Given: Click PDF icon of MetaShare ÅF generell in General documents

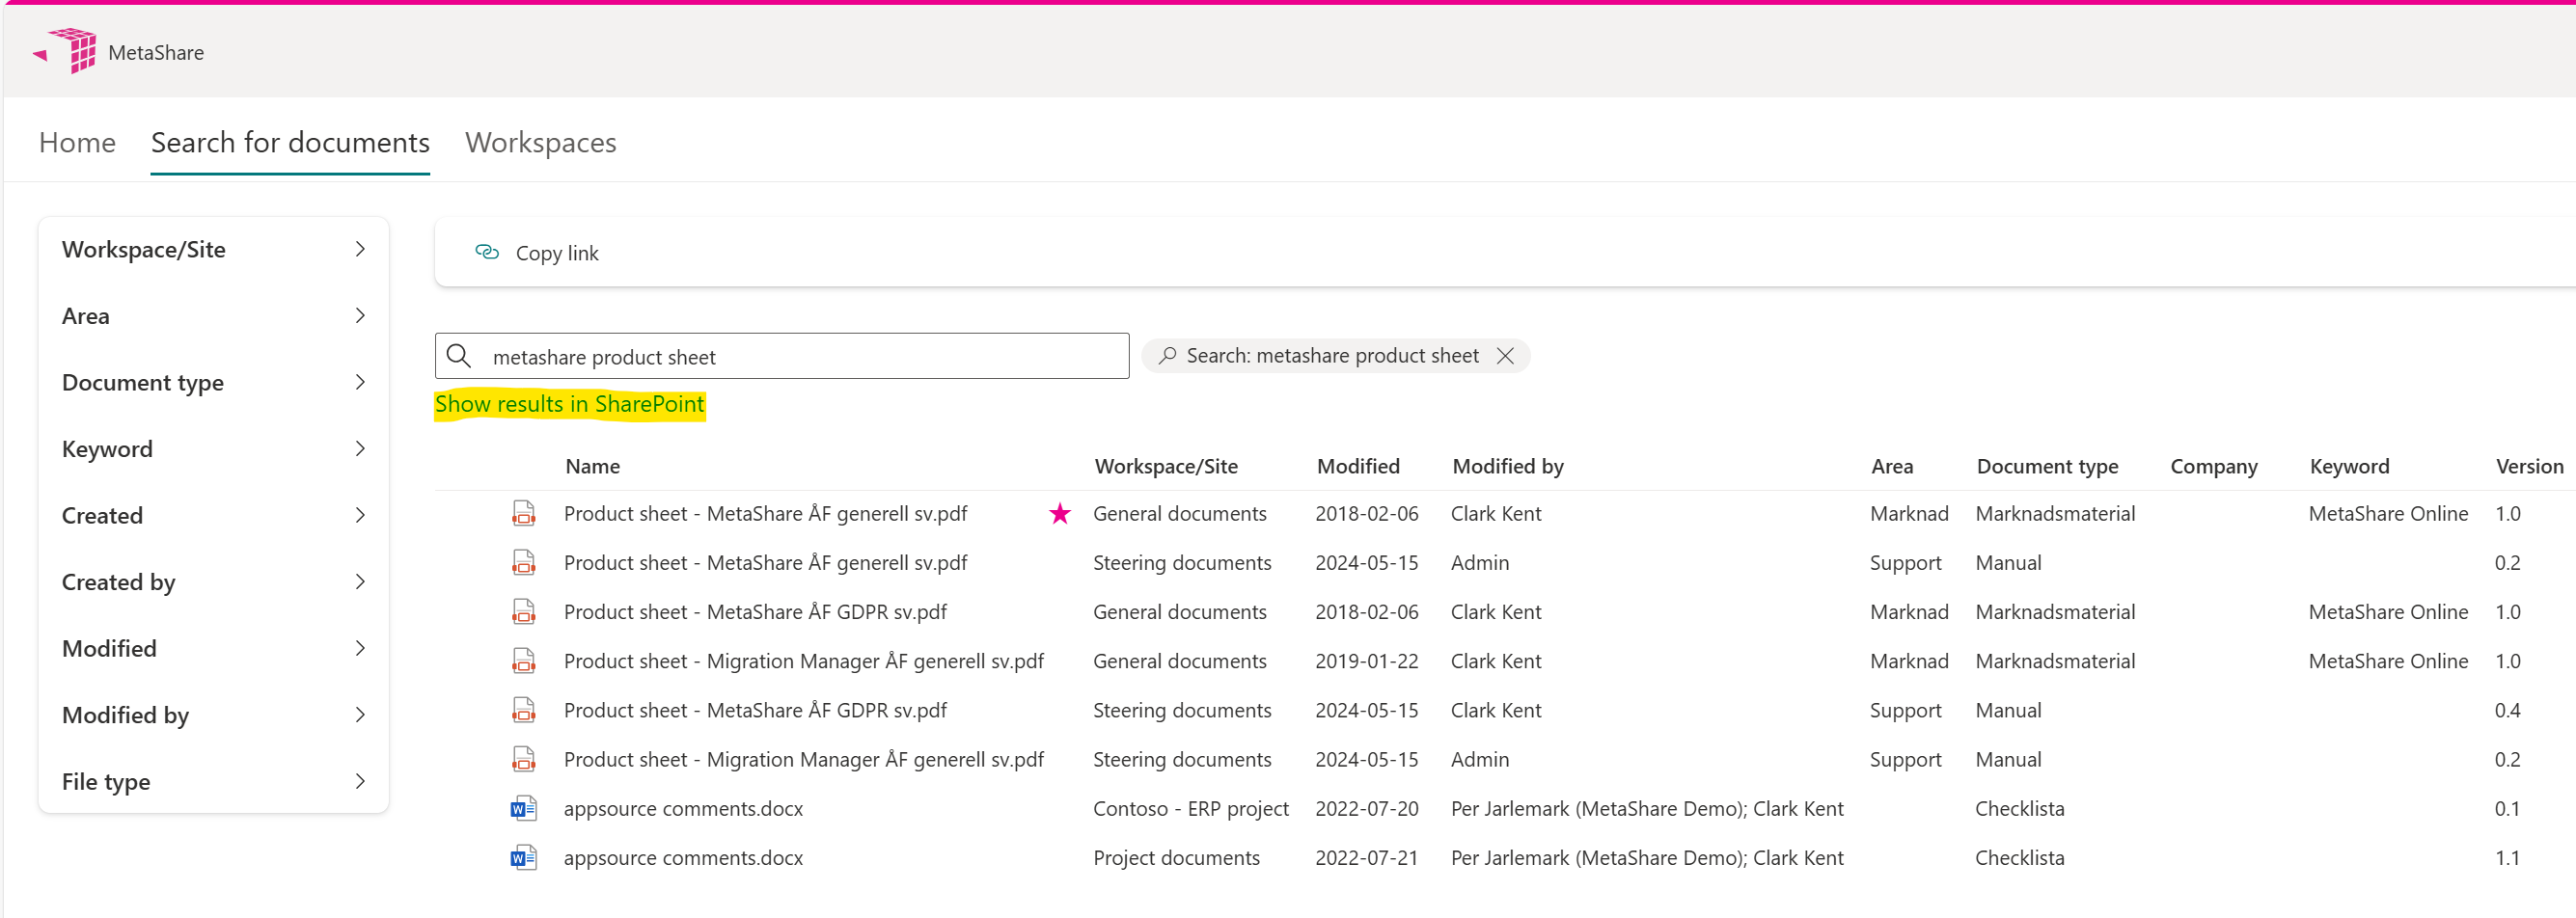Looking at the screenshot, I should tap(523, 514).
